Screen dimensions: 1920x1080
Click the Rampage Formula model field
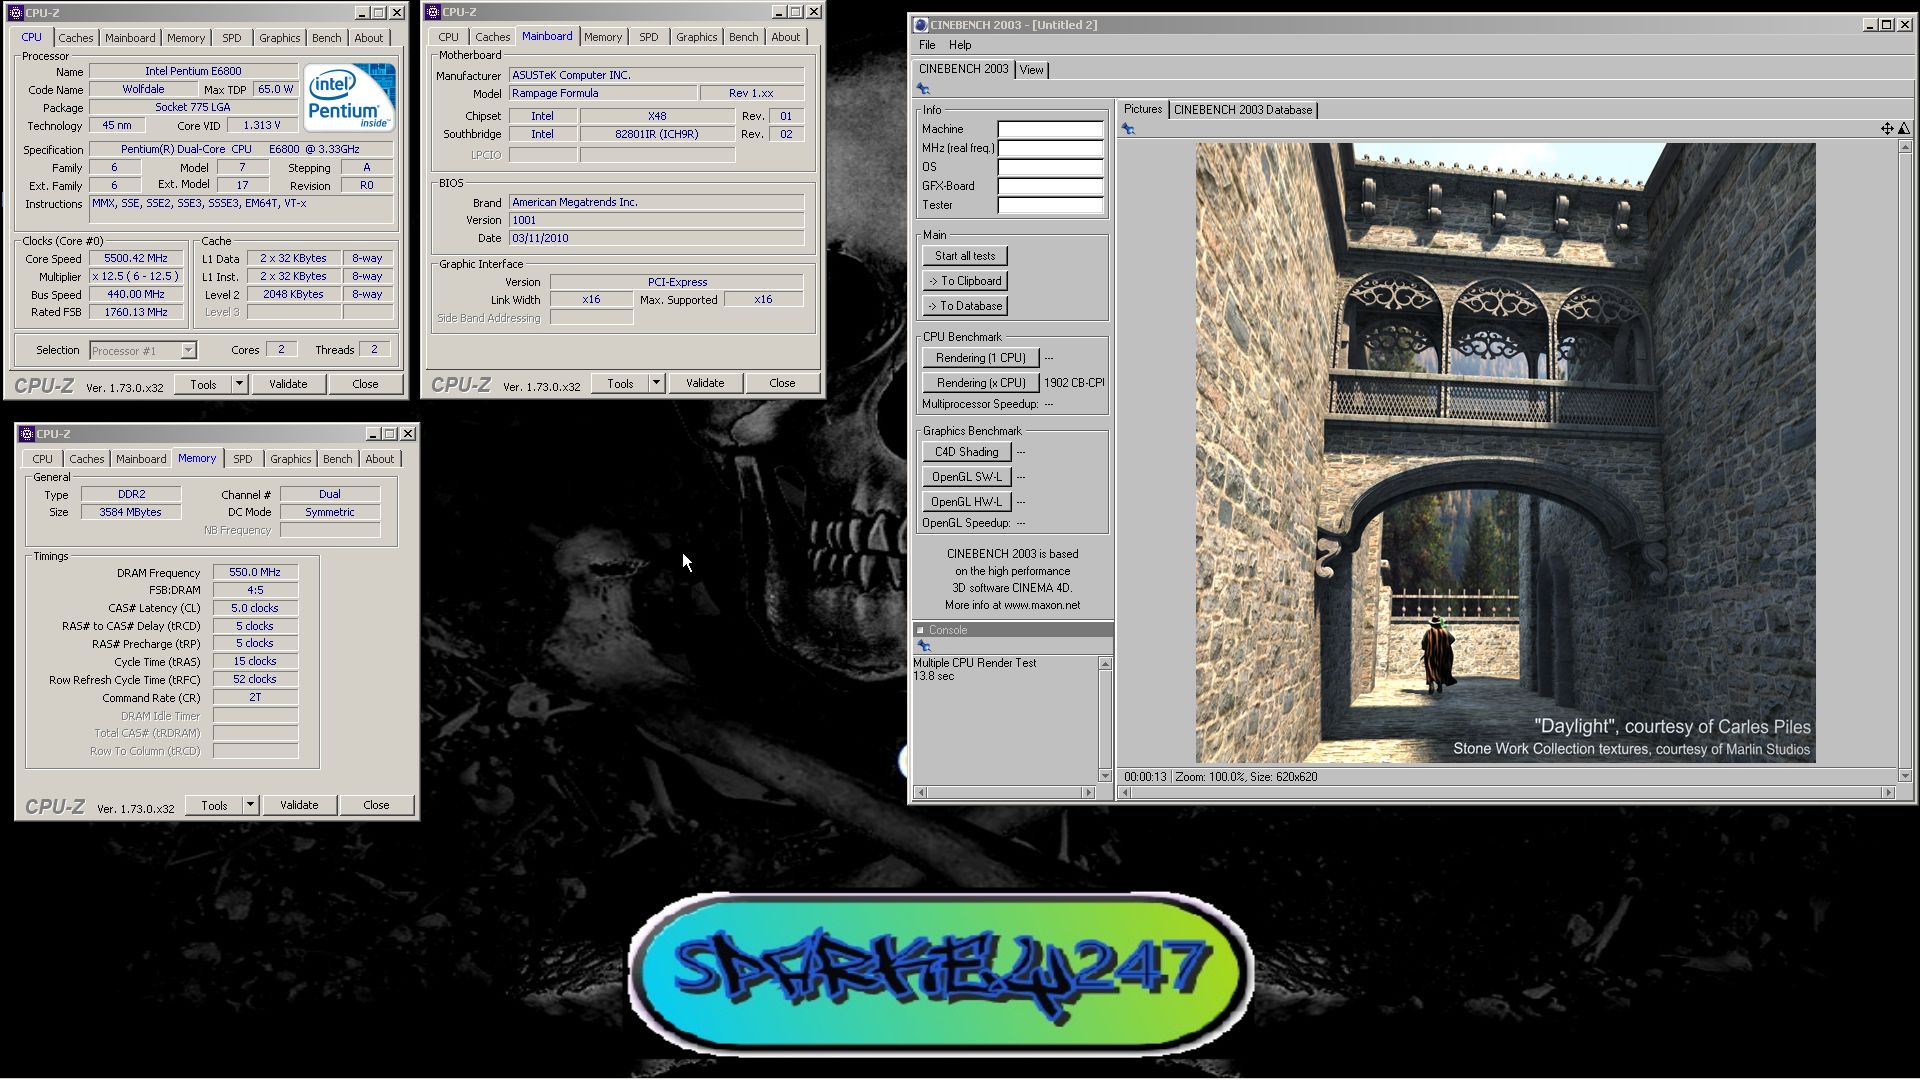[603, 93]
